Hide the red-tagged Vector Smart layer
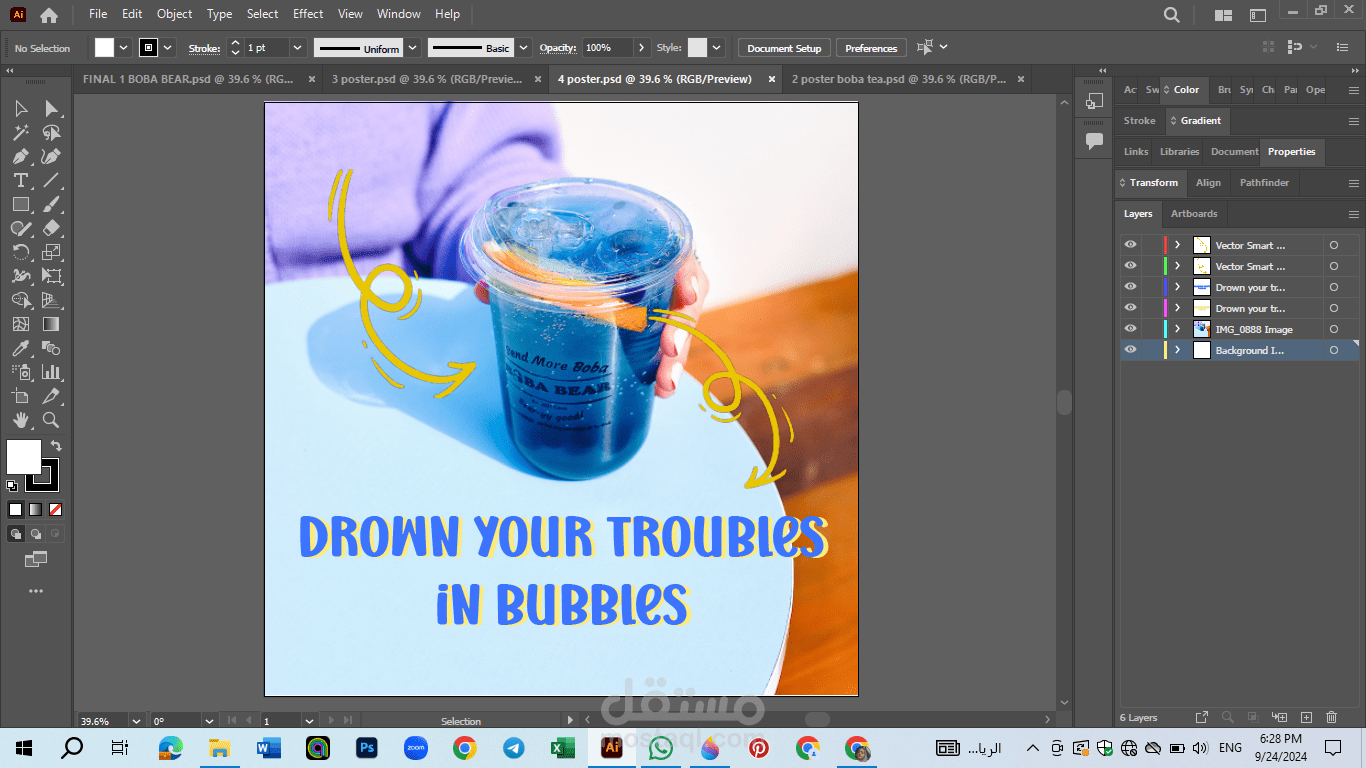This screenshot has height=768, width=1366. (x=1130, y=245)
